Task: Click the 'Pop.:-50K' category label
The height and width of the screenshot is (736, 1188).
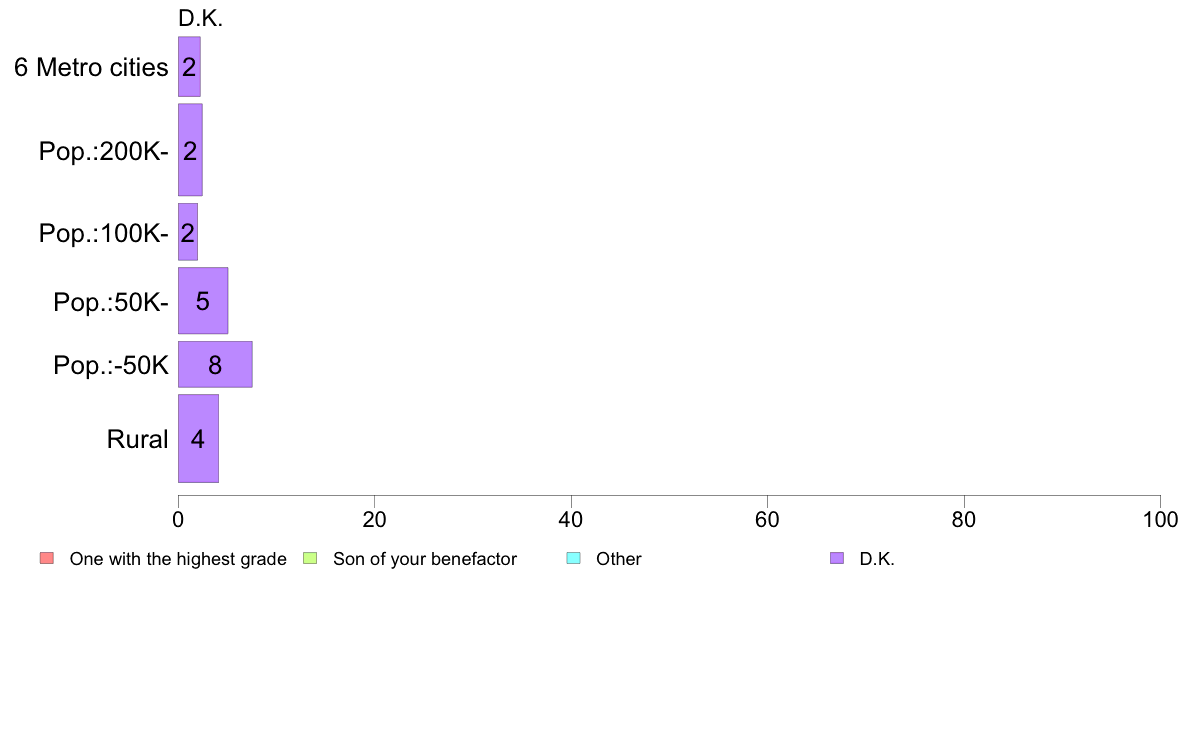Action: coord(111,365)
